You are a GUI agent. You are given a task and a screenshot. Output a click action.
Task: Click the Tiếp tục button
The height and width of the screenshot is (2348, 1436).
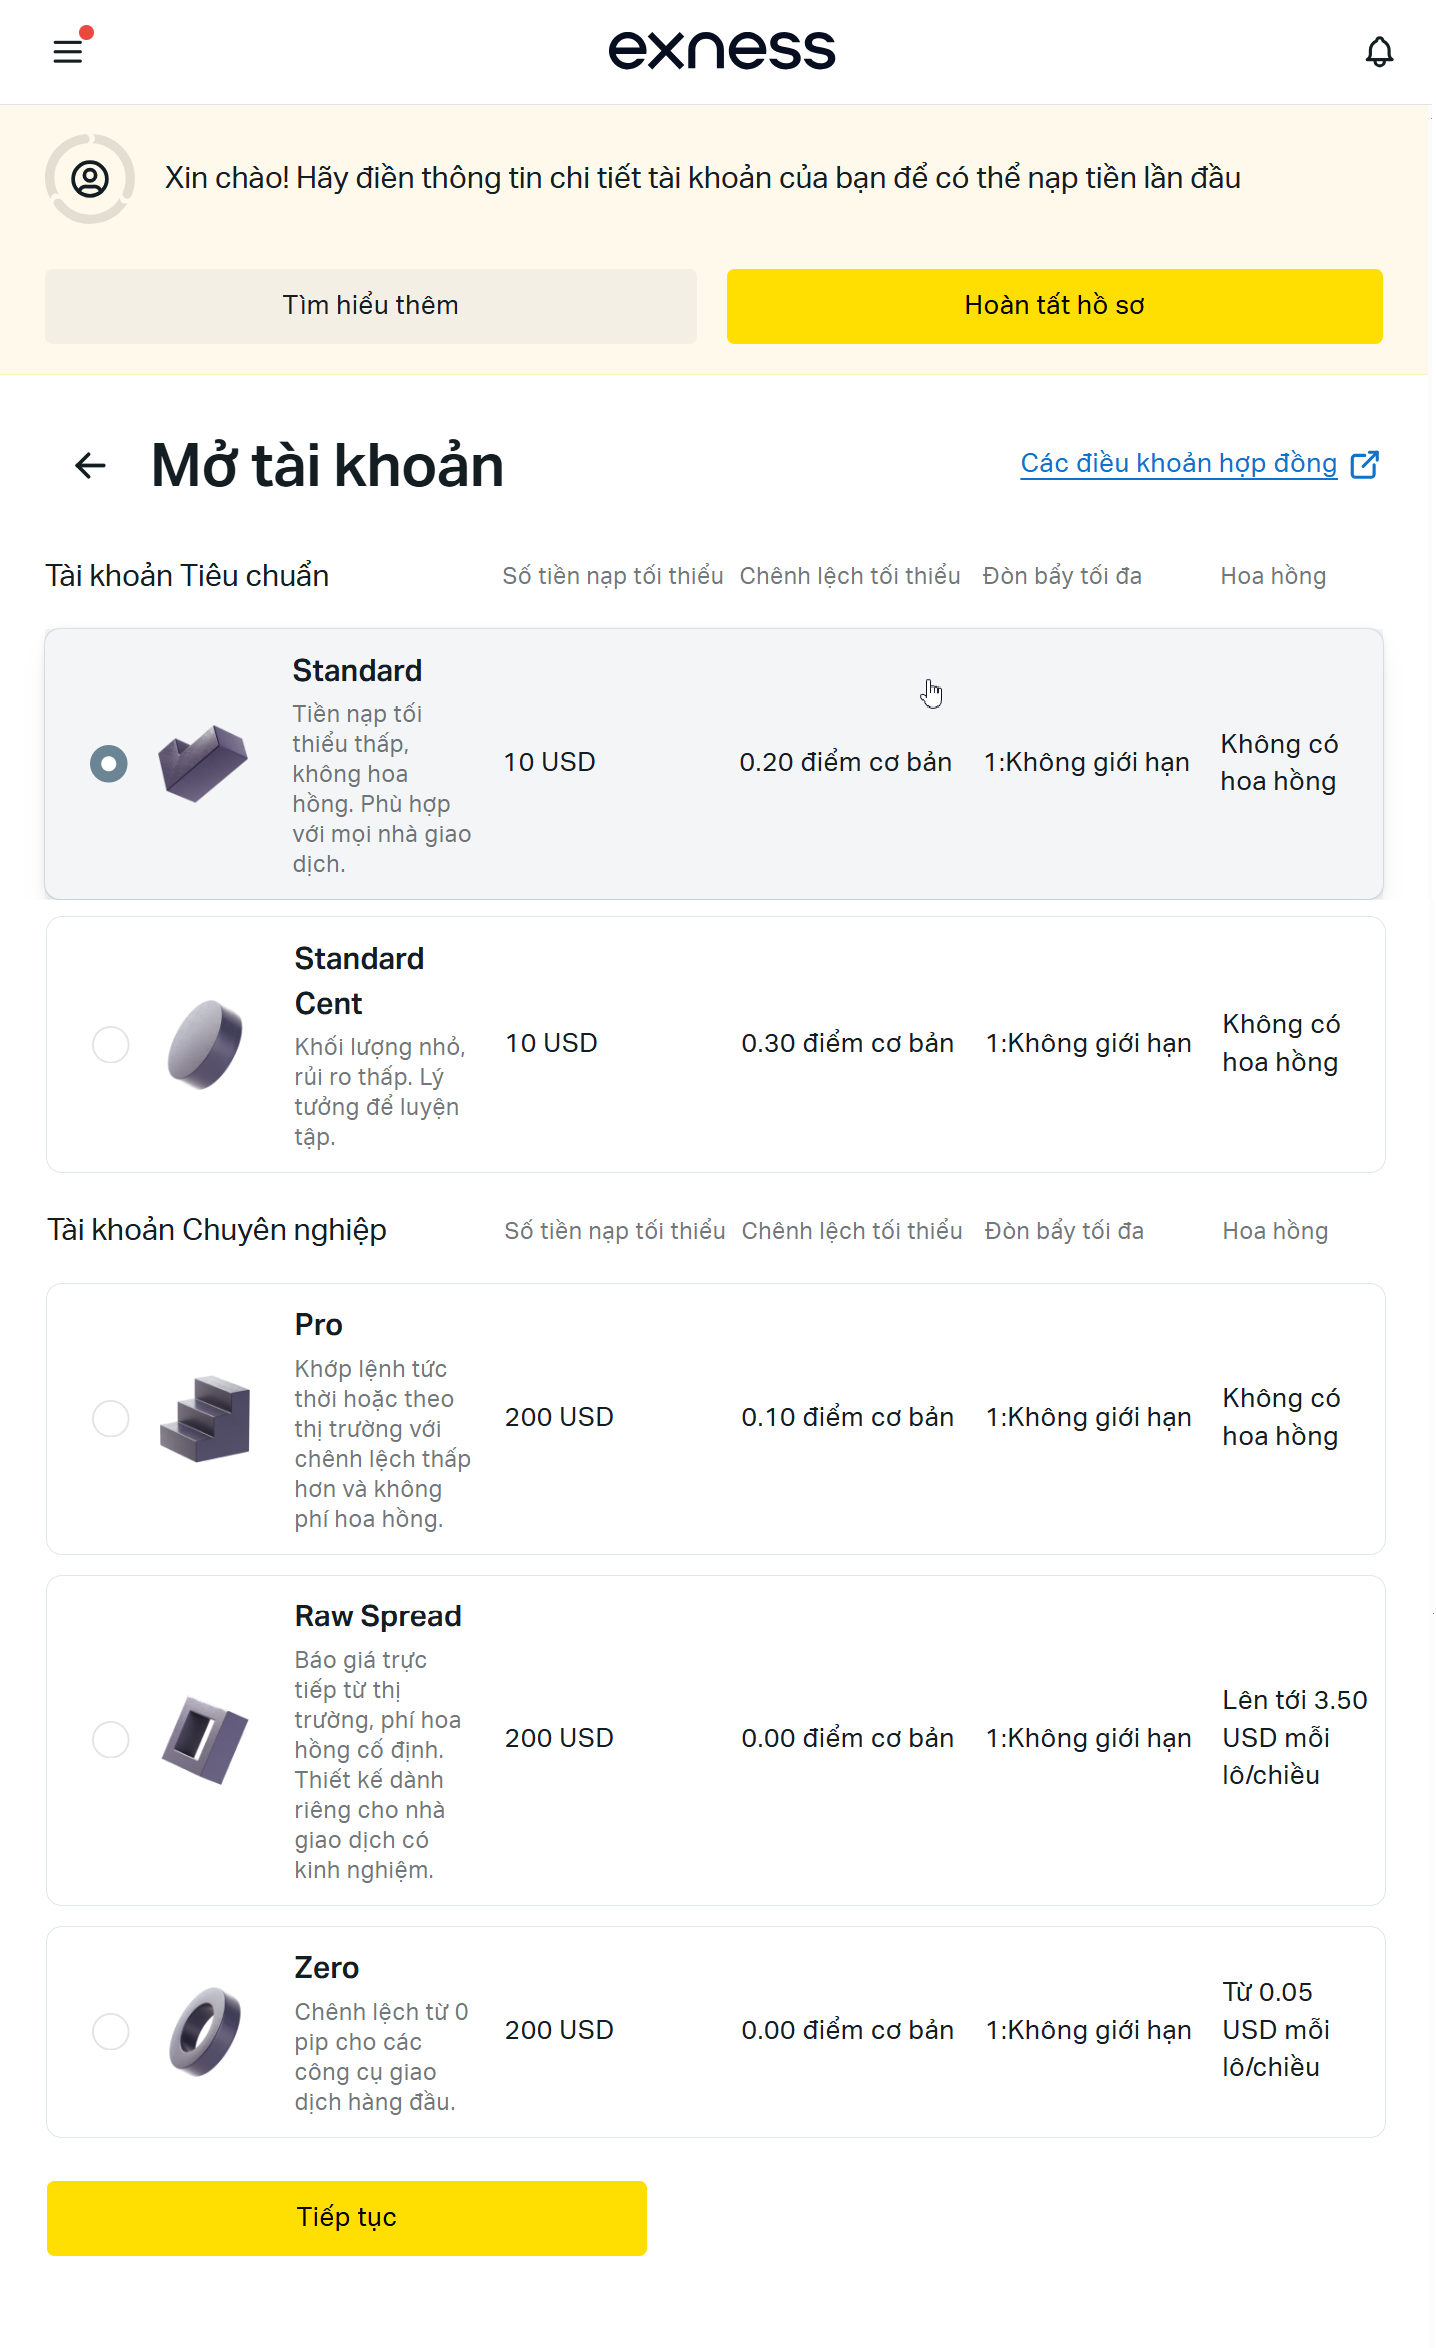(346, 2218)
